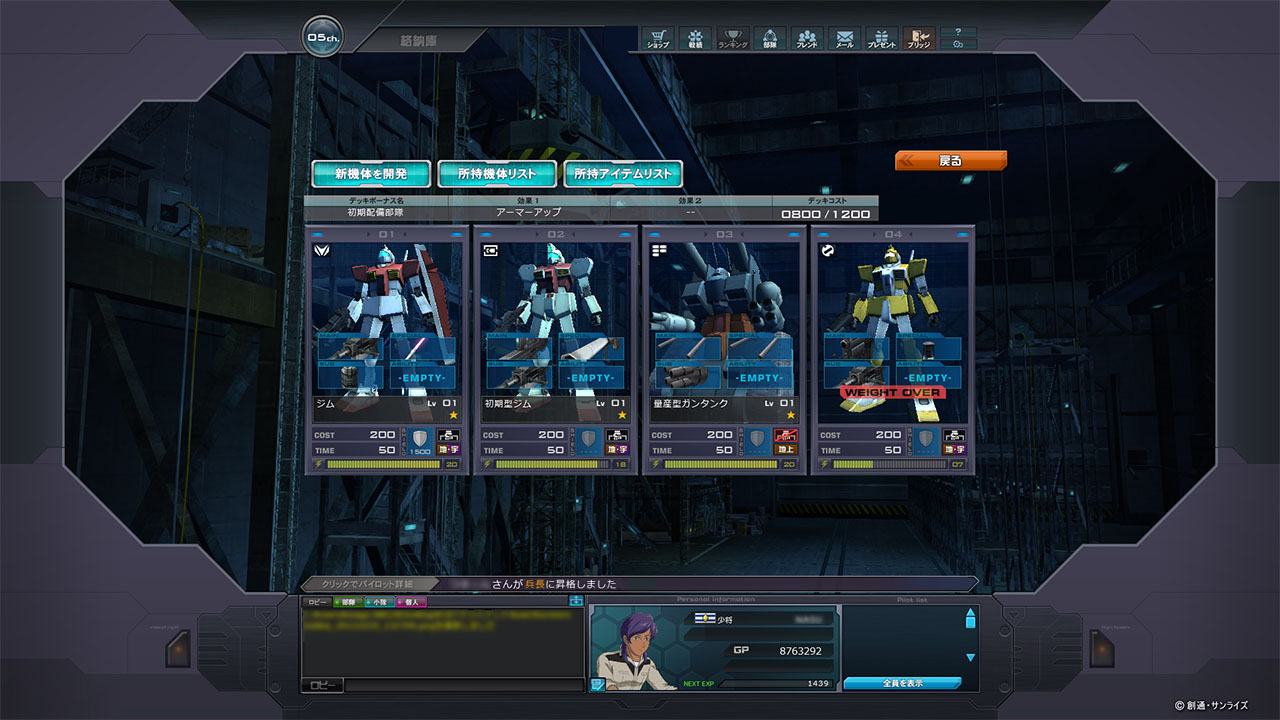Click the ロビー channel button beside chat input
1280x720 pixels.
coord(322,686)
